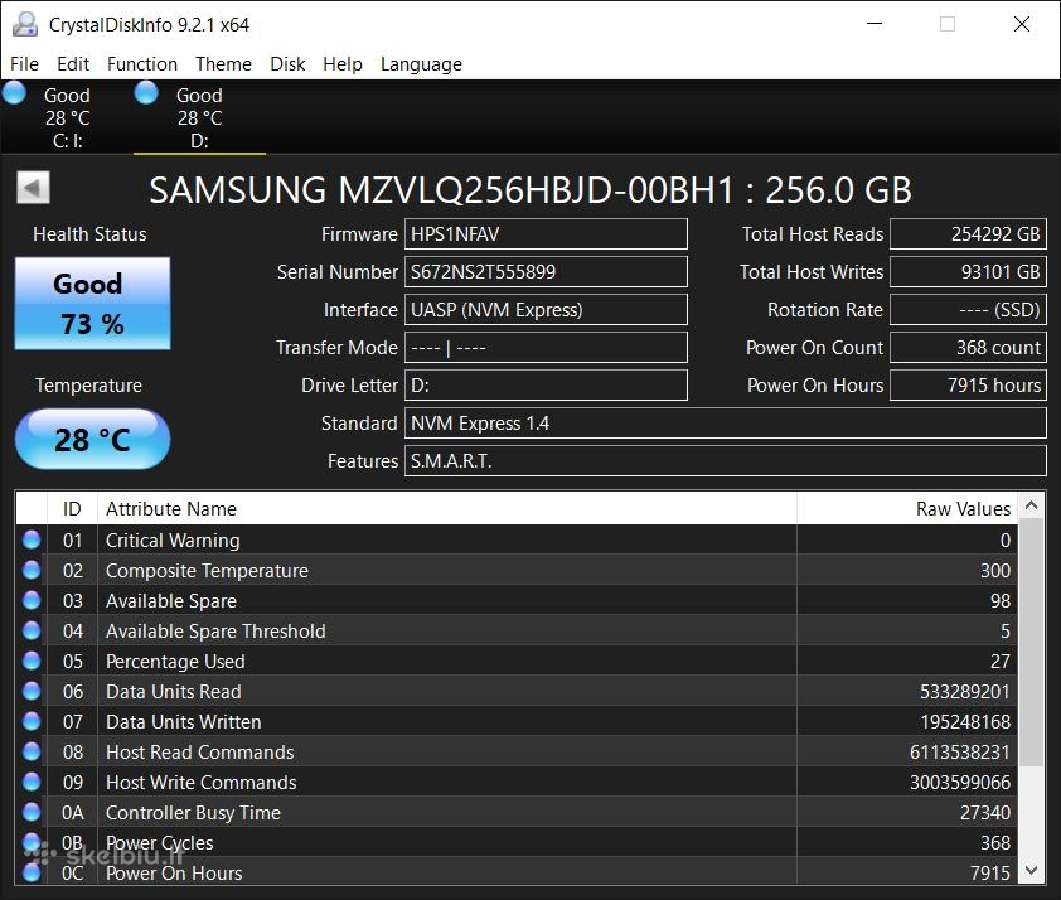1061x900 pixels.
Task: Click the Standard field NVM Express 1.4
Action: coord(725,424)
